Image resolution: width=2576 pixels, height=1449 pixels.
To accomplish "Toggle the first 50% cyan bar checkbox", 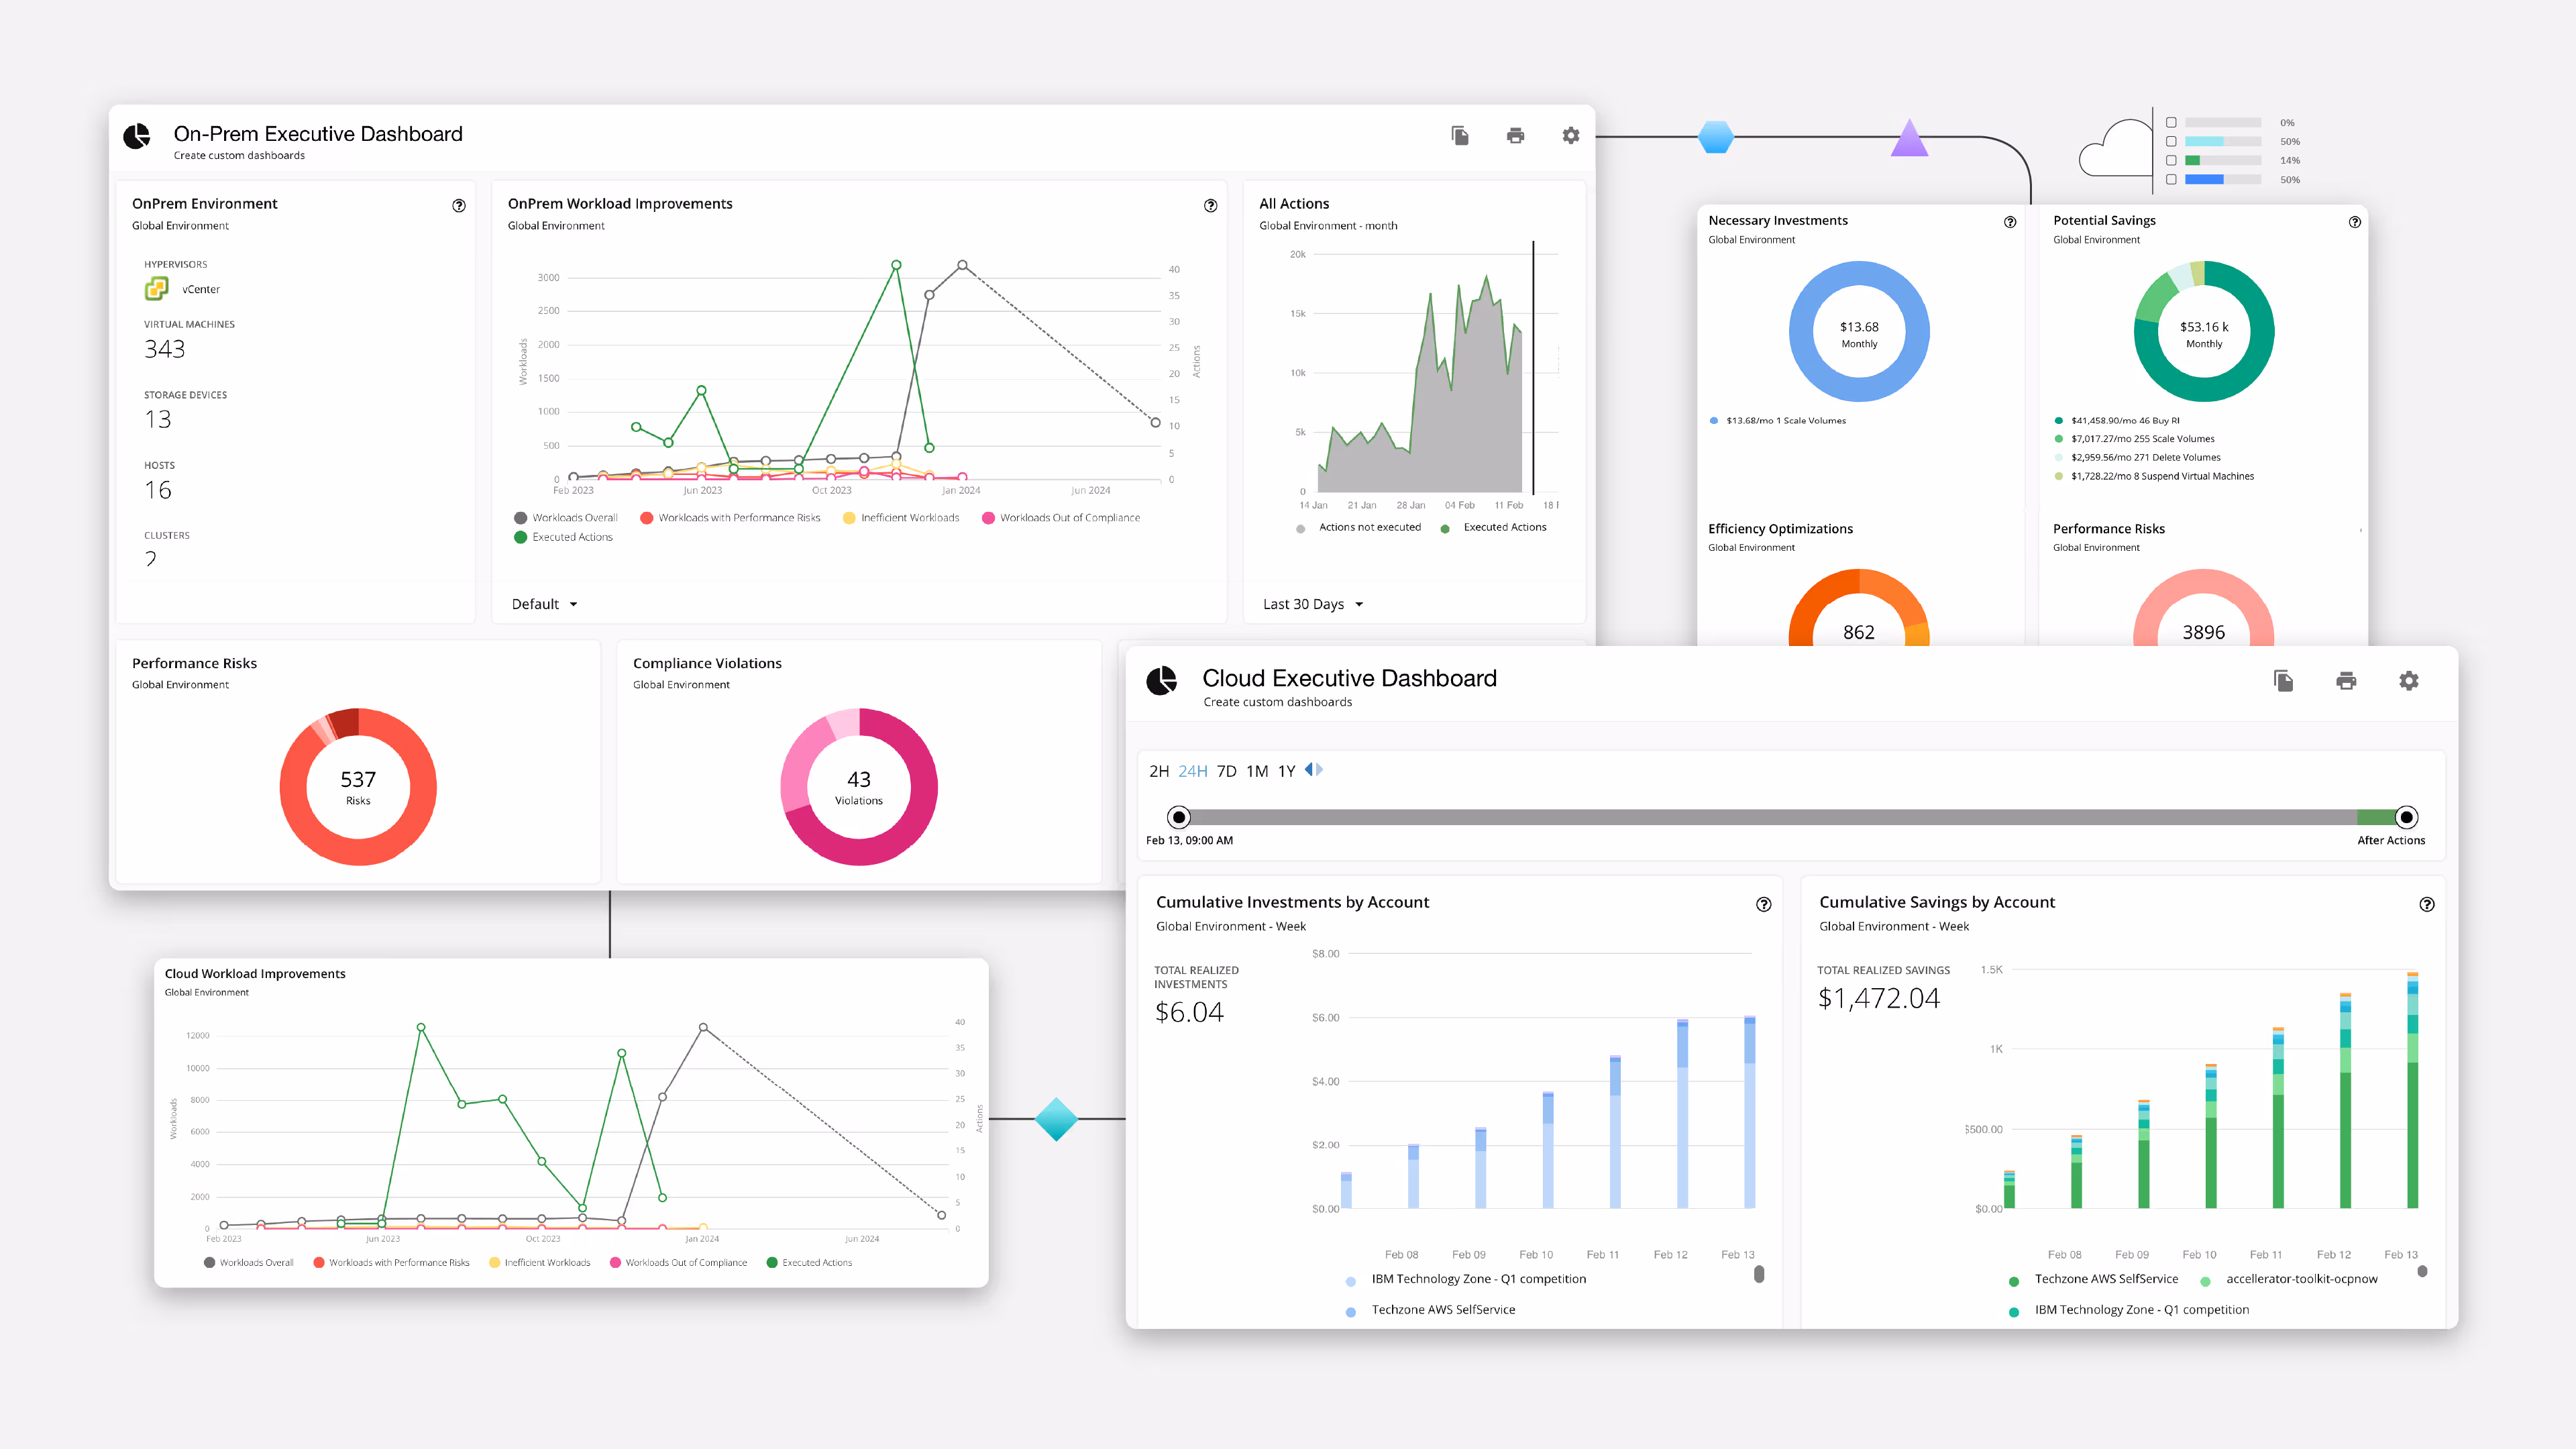I will (2171, 142).
